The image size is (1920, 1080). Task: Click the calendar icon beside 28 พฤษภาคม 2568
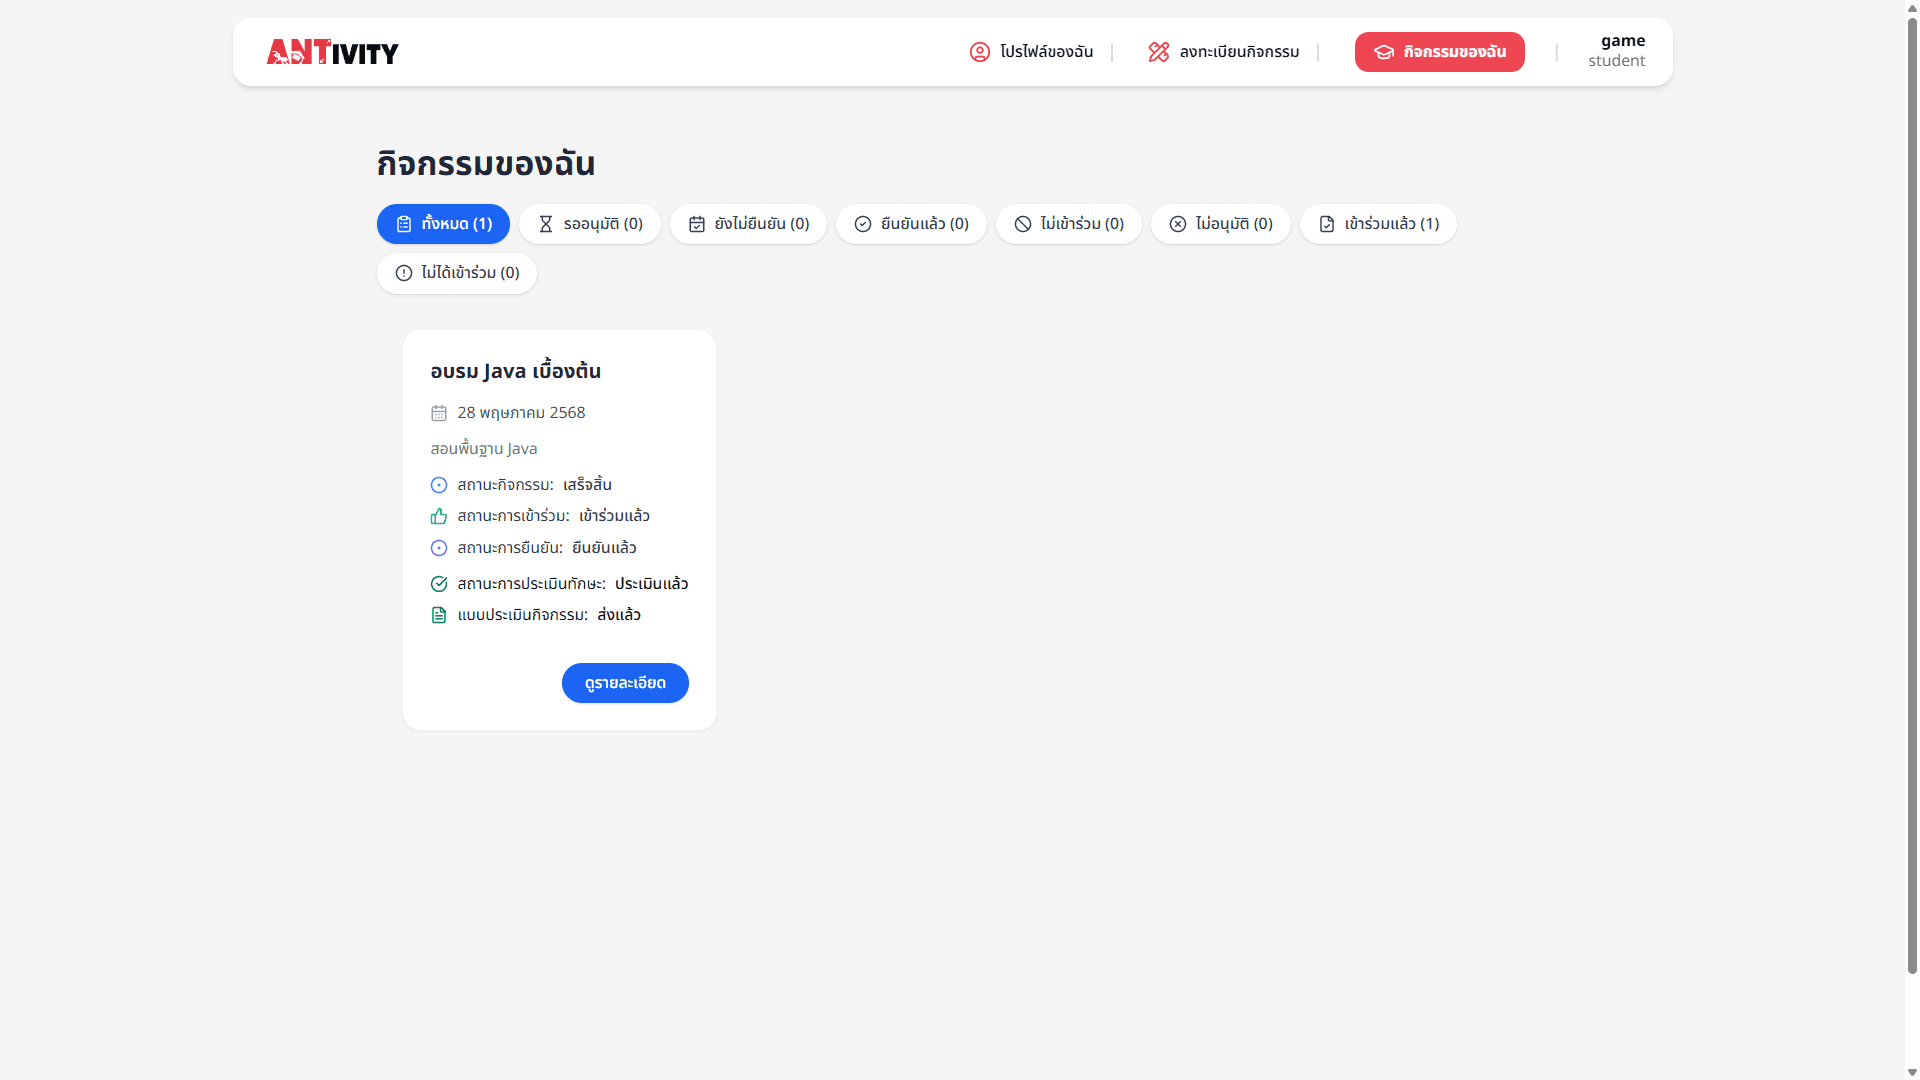pos(438,413)
